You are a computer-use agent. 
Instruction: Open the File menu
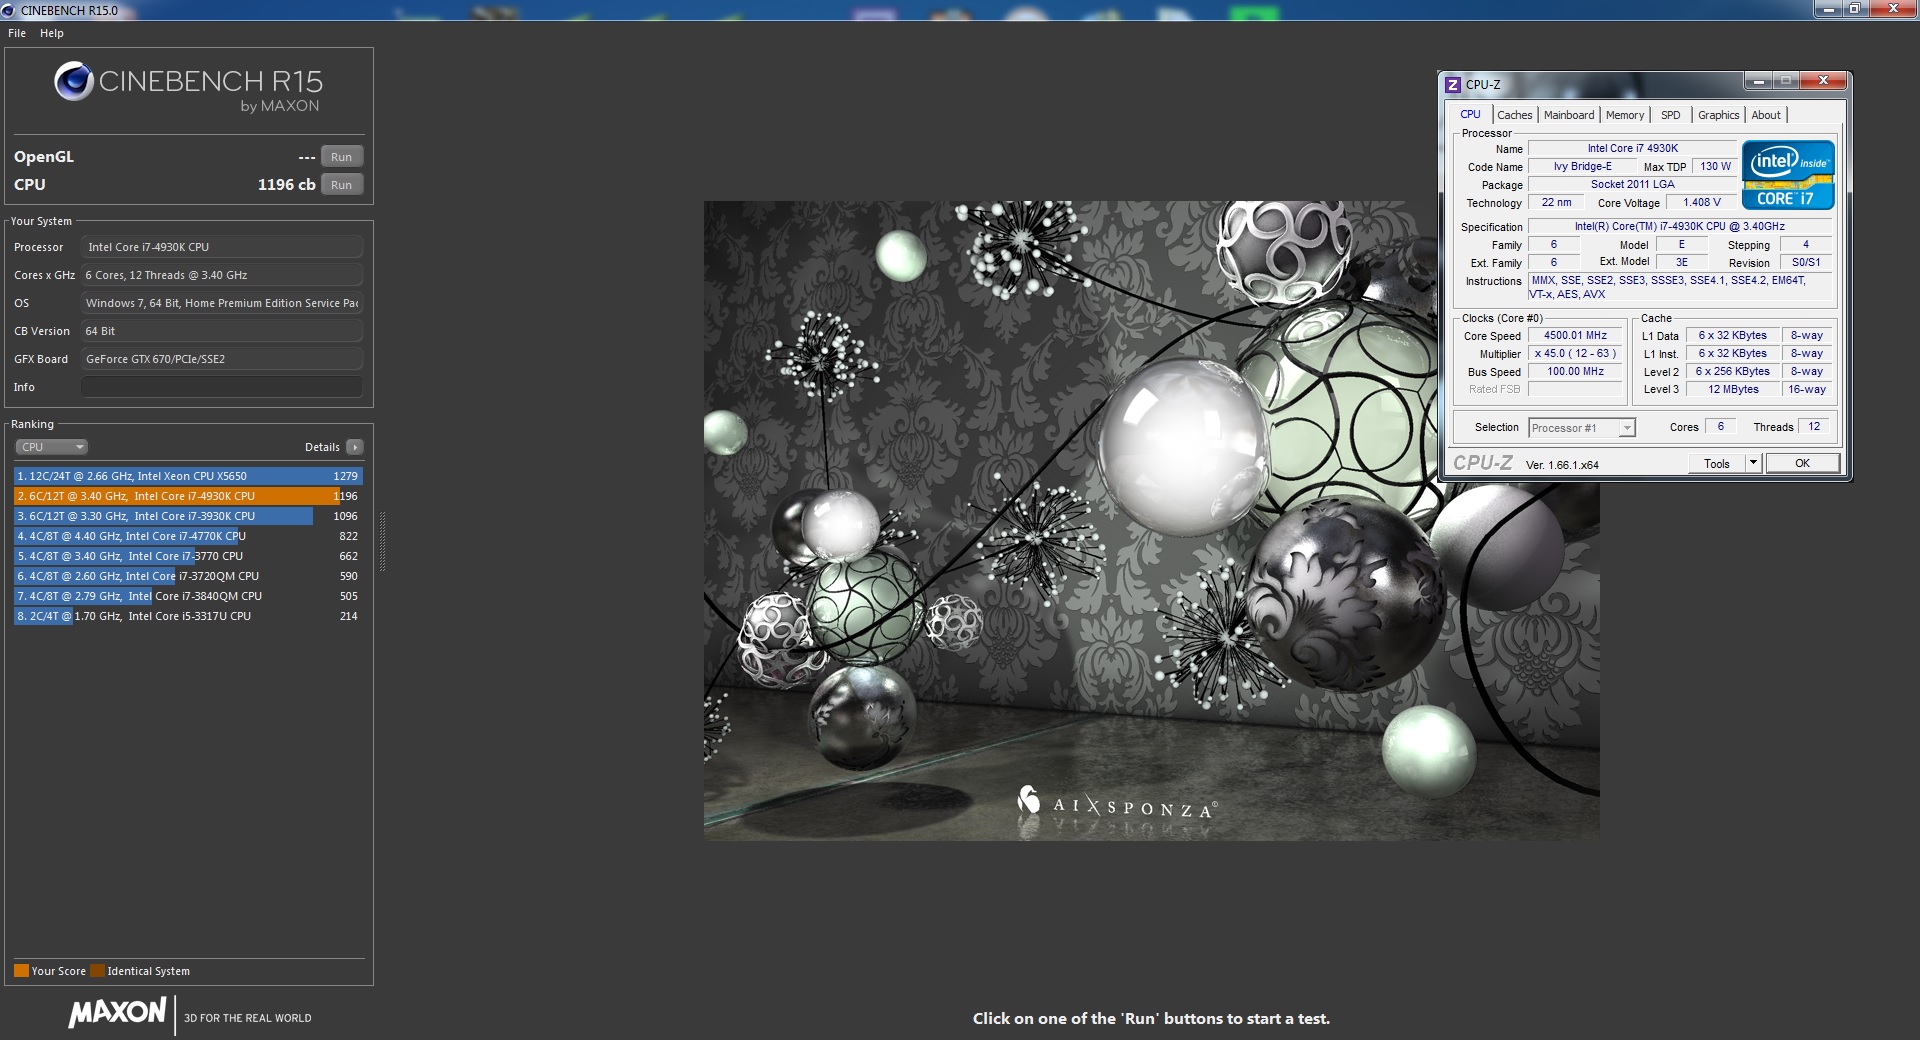click(x=17, y=33)
